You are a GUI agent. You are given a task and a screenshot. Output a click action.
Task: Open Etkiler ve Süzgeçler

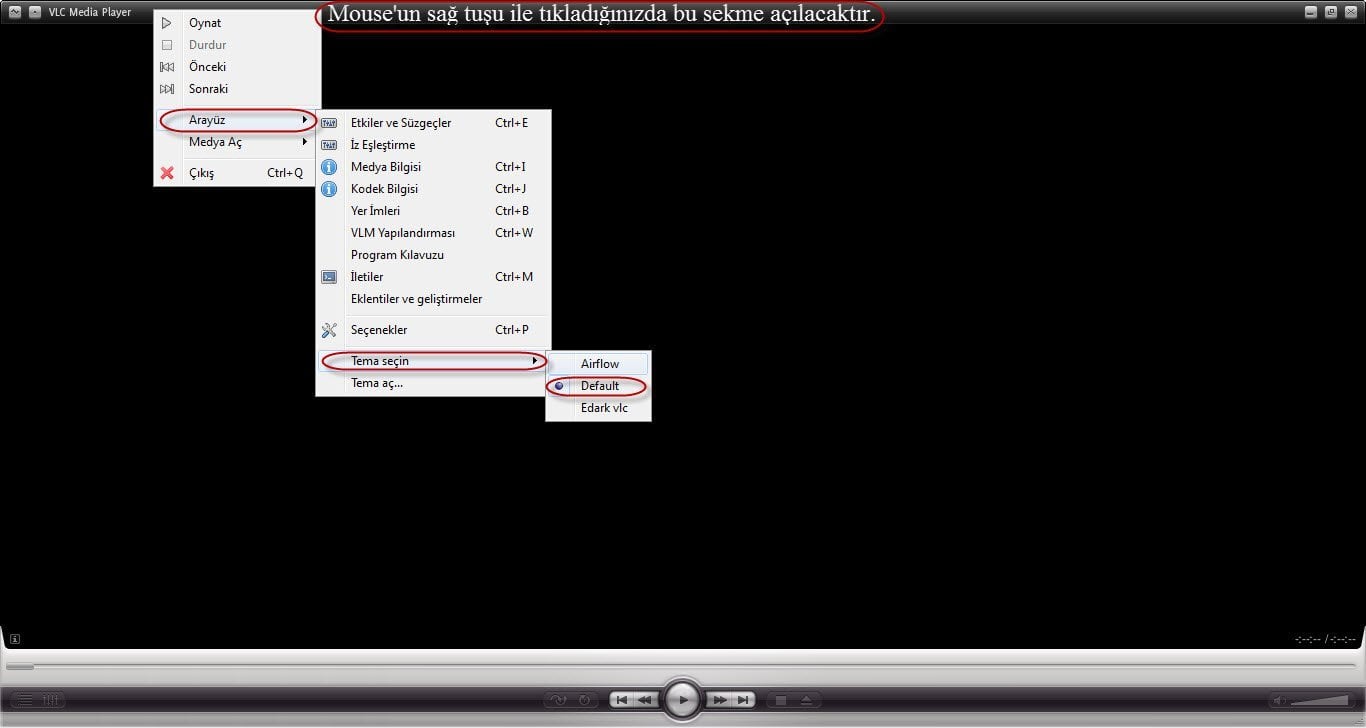point(433,123)
